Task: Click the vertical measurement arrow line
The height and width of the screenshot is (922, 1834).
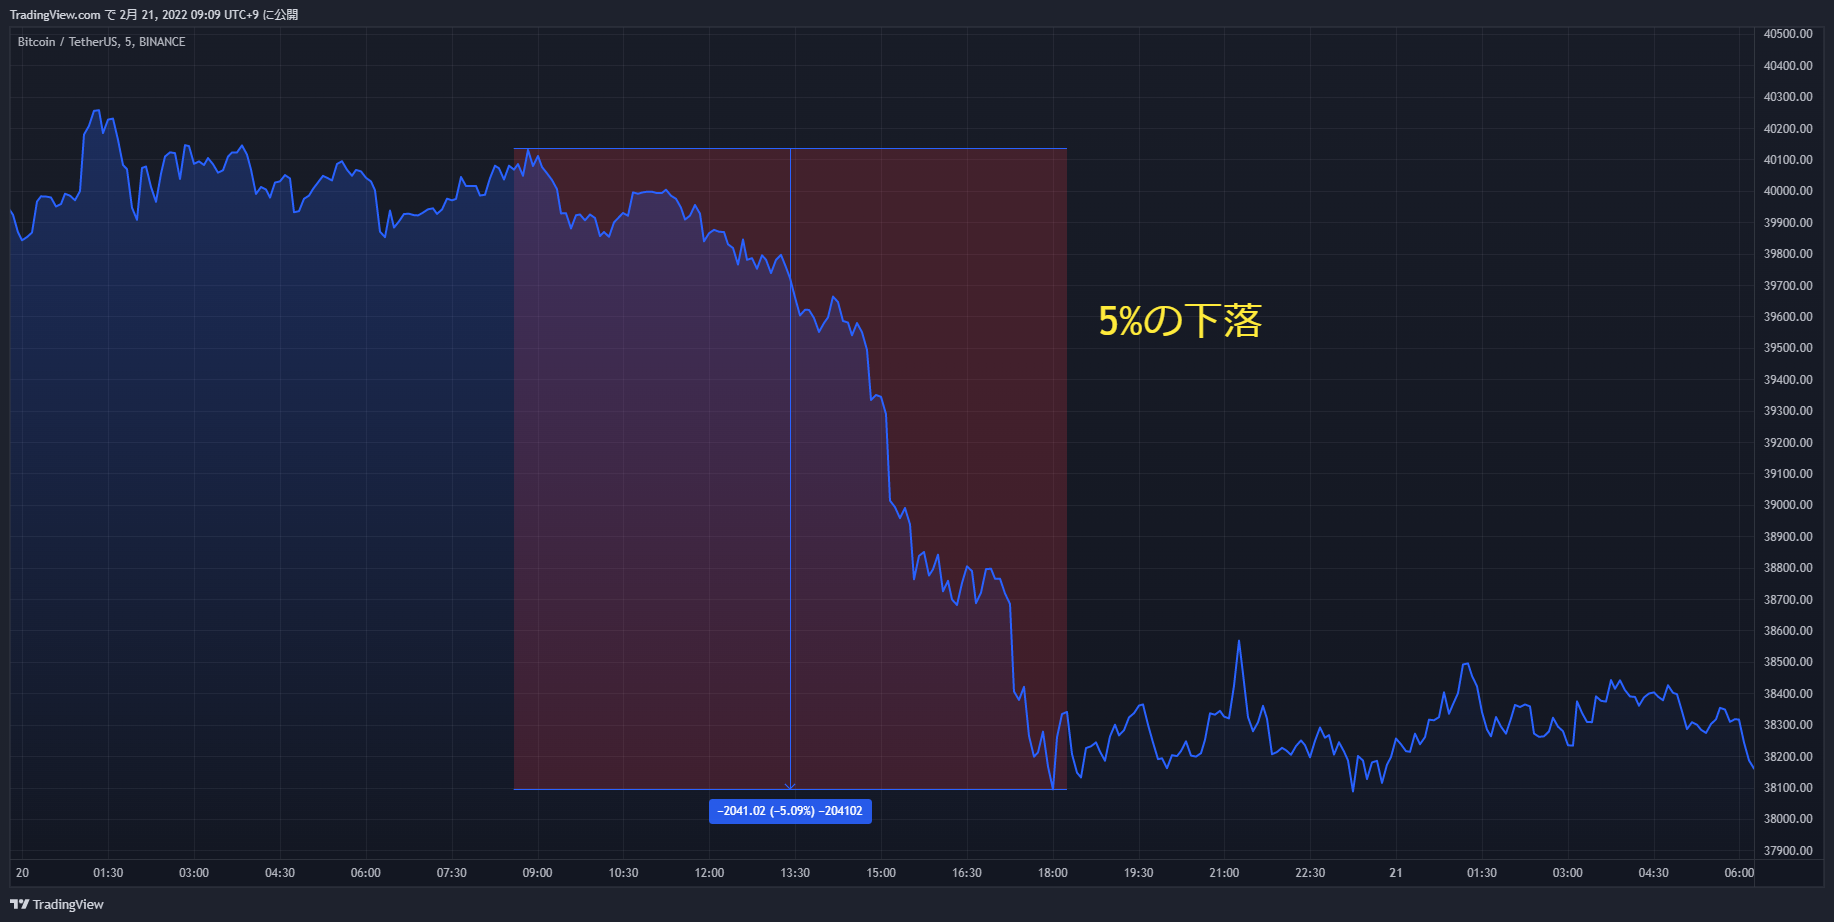Action: (x=791, y=469)
